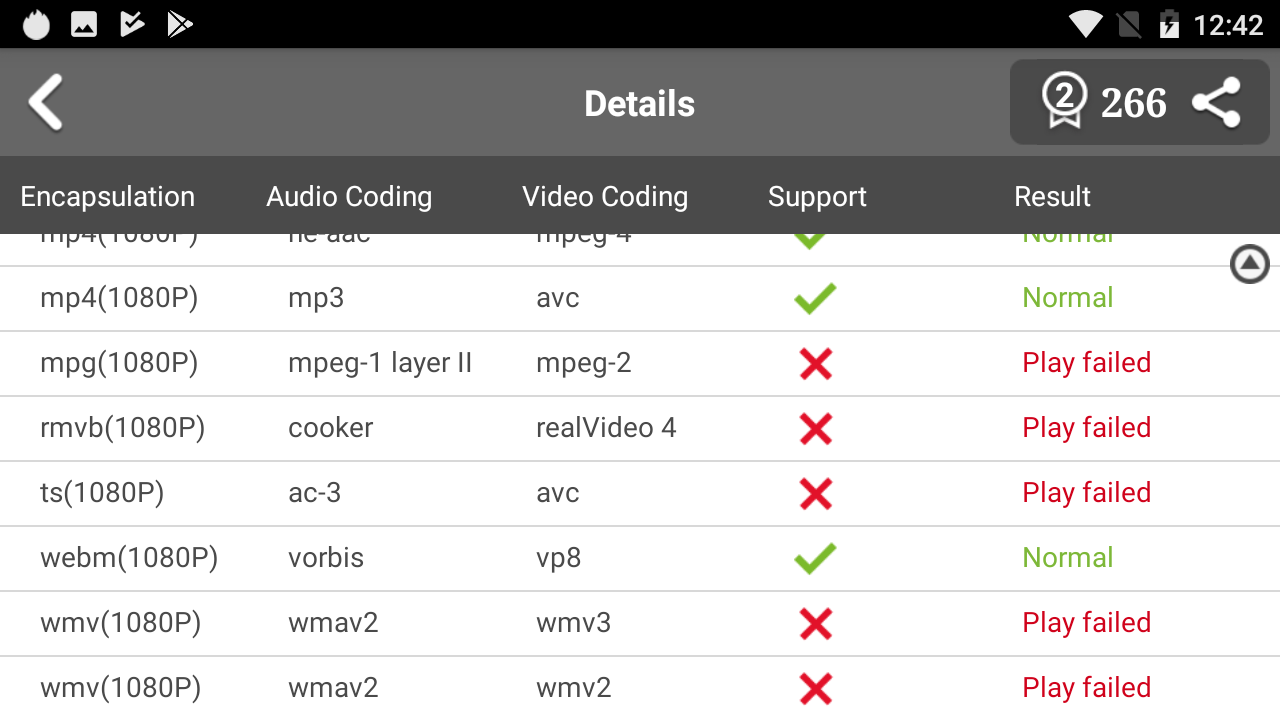The height and width of the screenshot is (720, 1280).
Task: Tap the Details page title
Action: click(x=639, y=104)
